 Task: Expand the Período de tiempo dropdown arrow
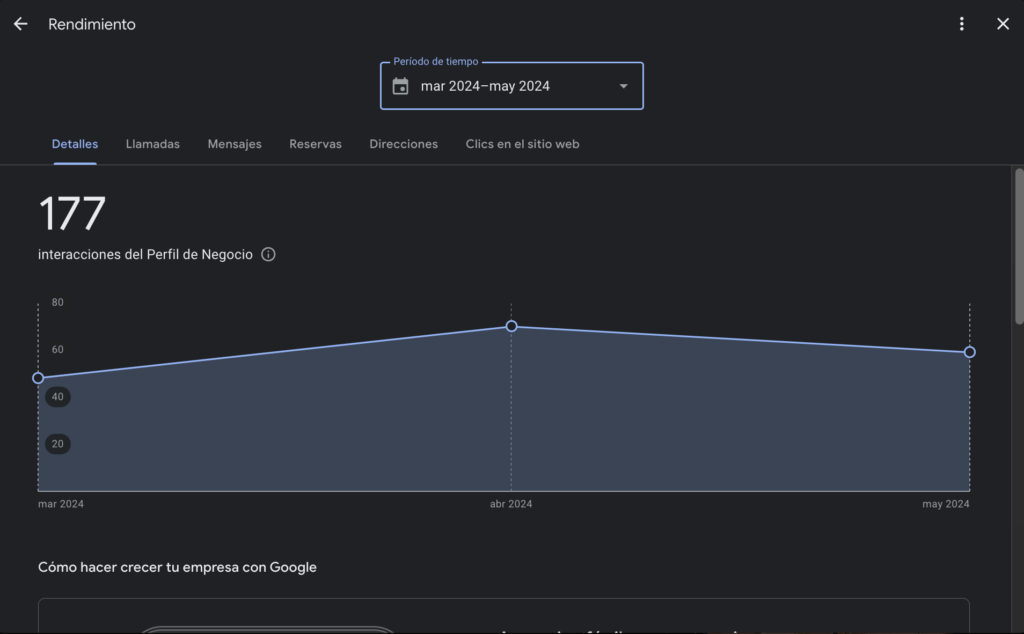623,86
